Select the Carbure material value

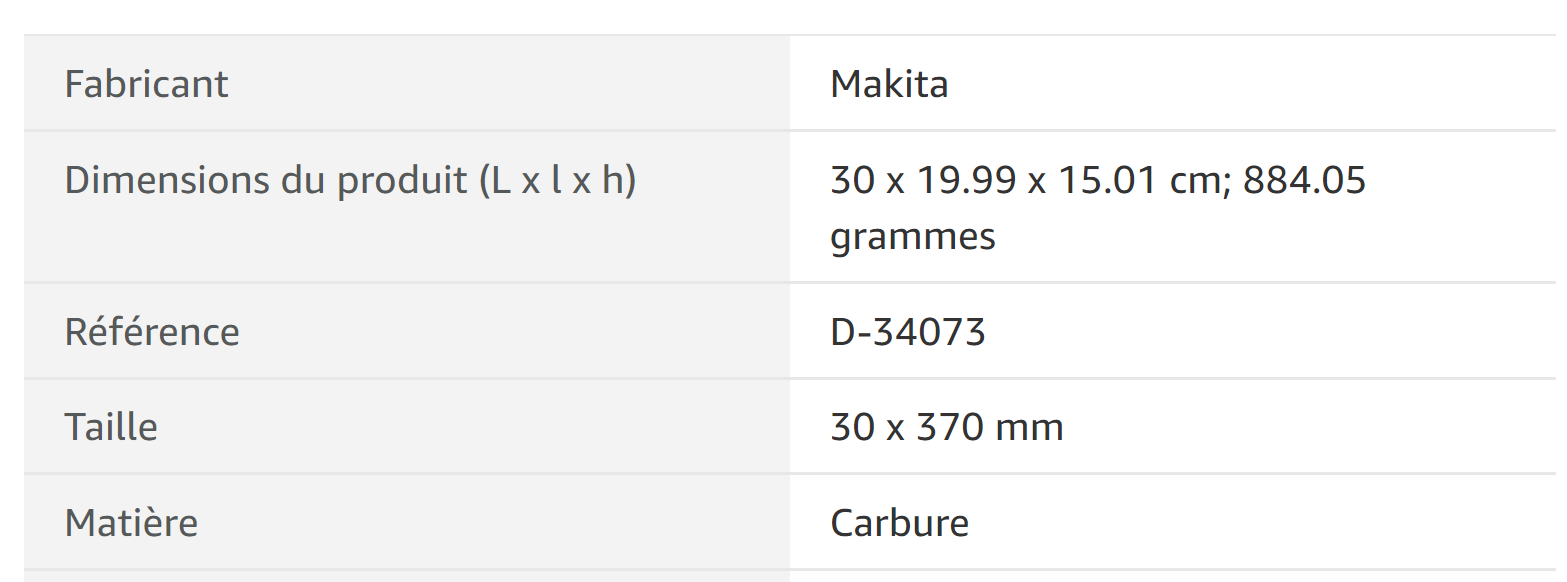[x=899, y=523]
